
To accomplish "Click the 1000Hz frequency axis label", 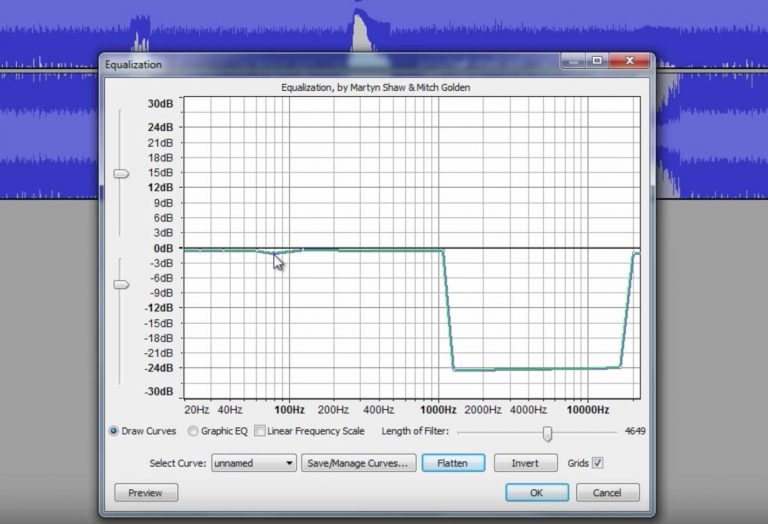I will pos(438,410).
